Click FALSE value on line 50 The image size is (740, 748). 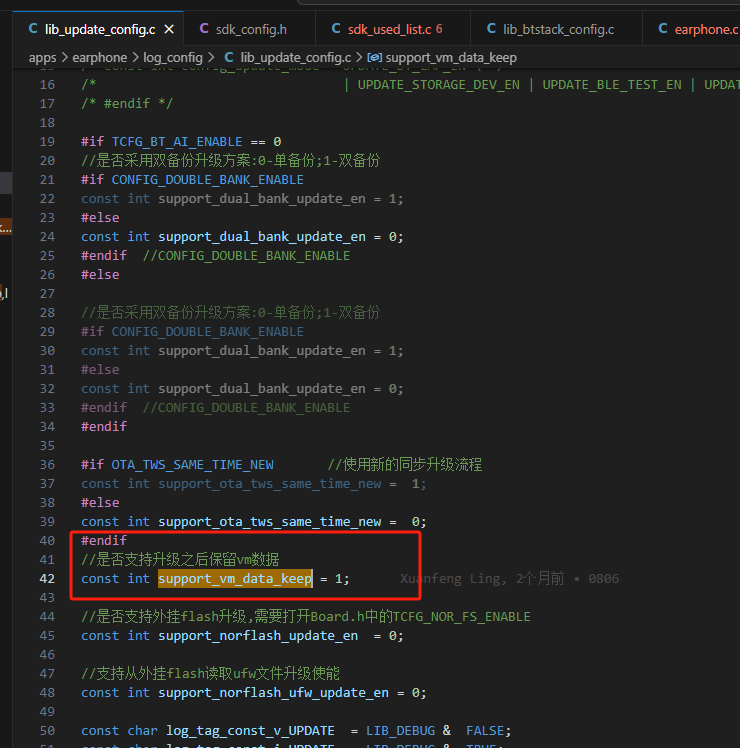485,731
